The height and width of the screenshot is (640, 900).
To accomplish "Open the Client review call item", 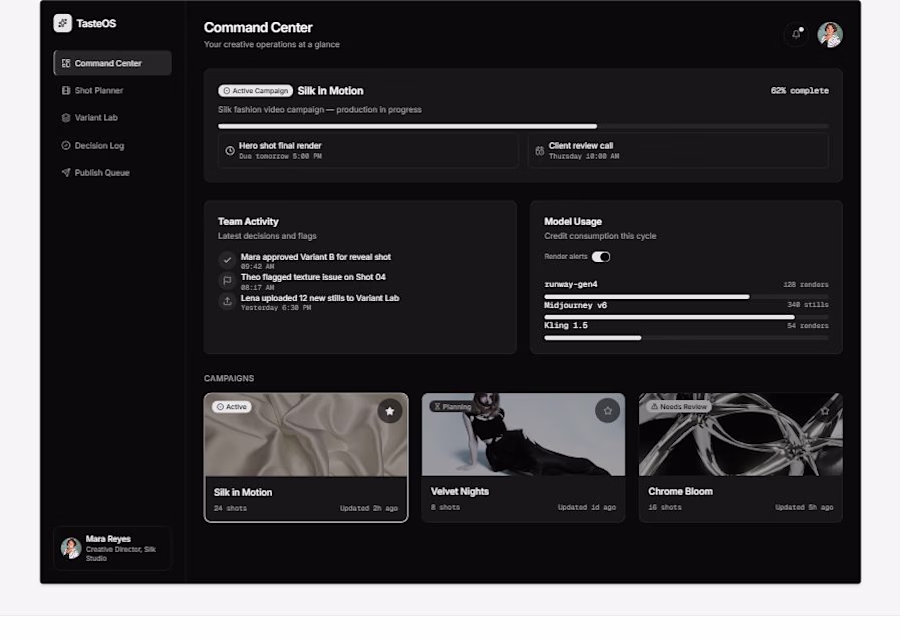I will [x=678, y=150].
